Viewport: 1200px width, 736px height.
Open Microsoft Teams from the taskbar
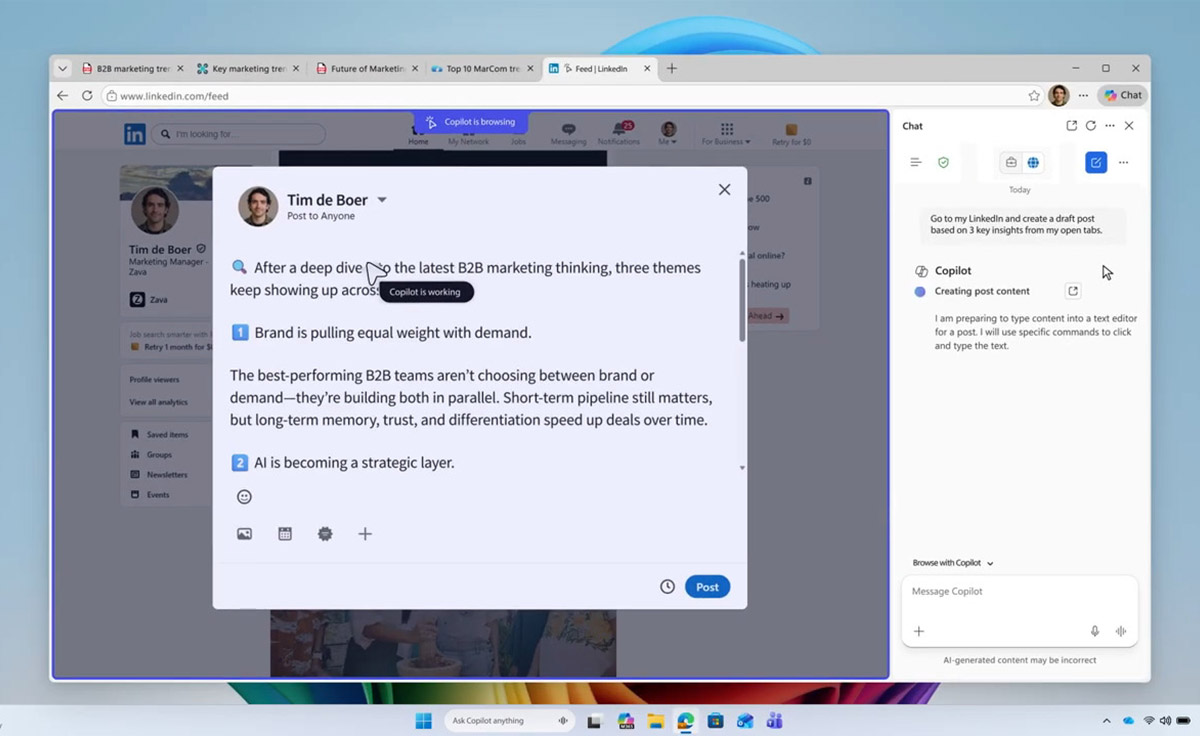(774, 720)
